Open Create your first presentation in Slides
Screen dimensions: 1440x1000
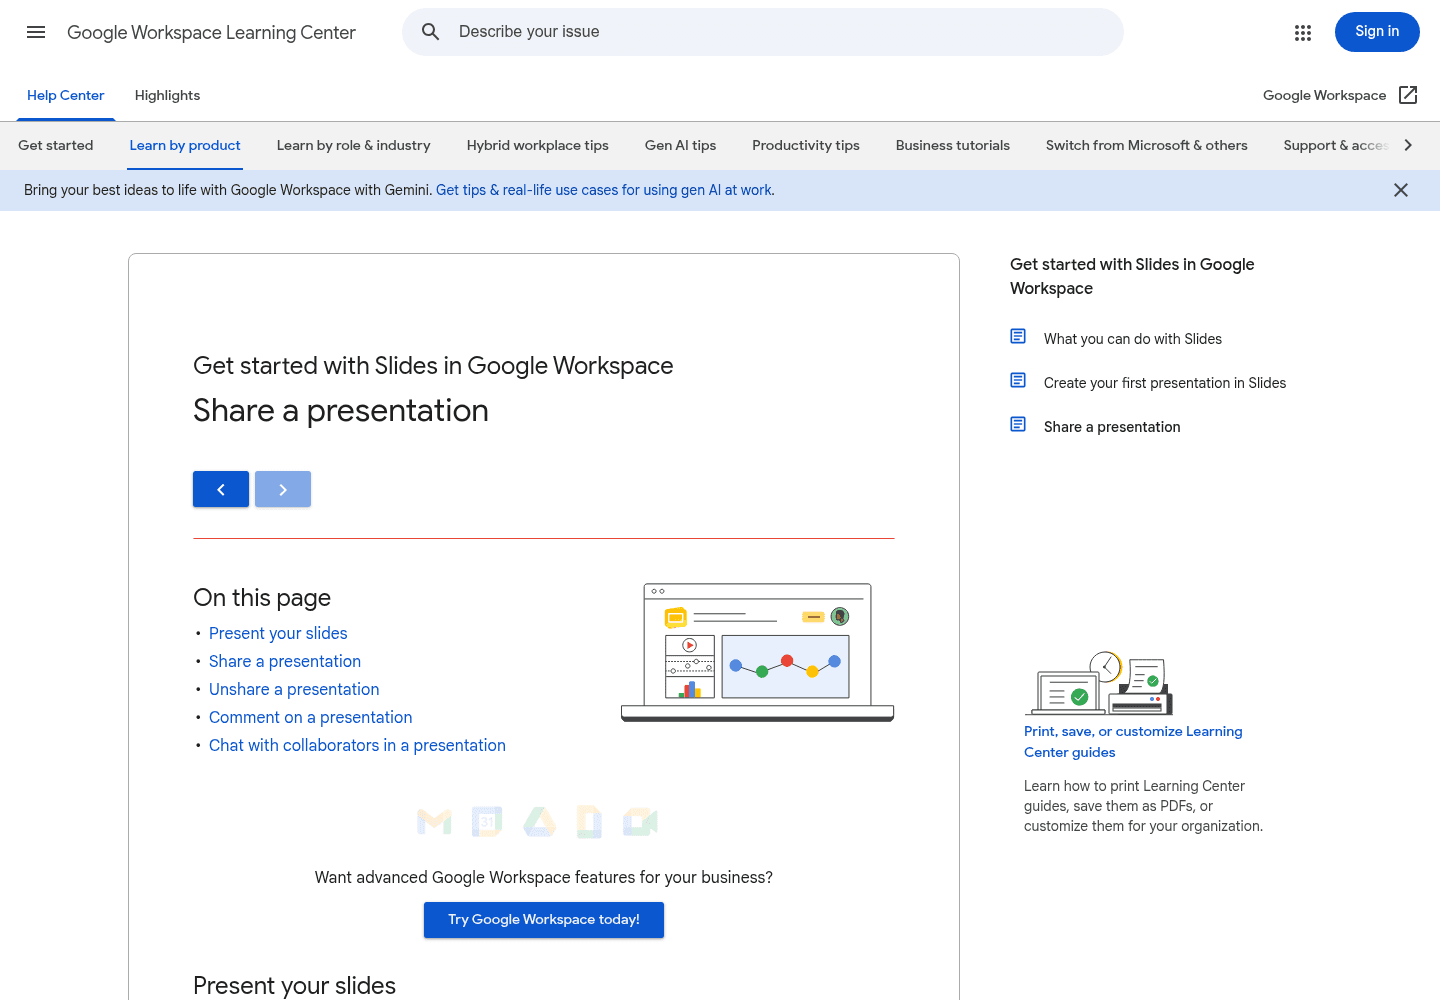click(1165, 383)
